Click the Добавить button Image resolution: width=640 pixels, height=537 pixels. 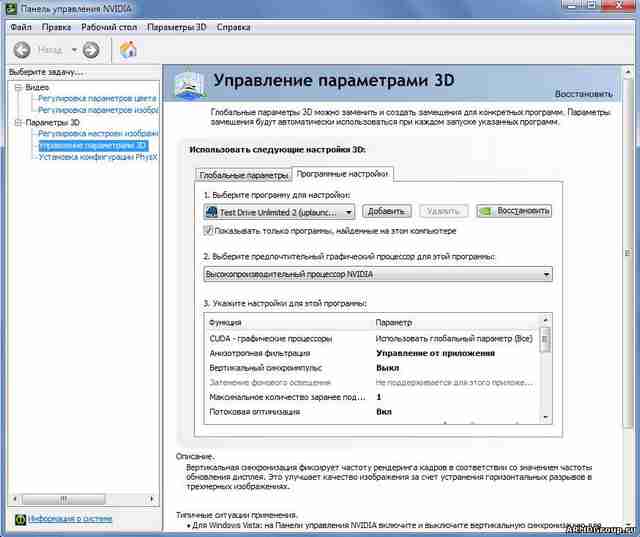point(386,211)
